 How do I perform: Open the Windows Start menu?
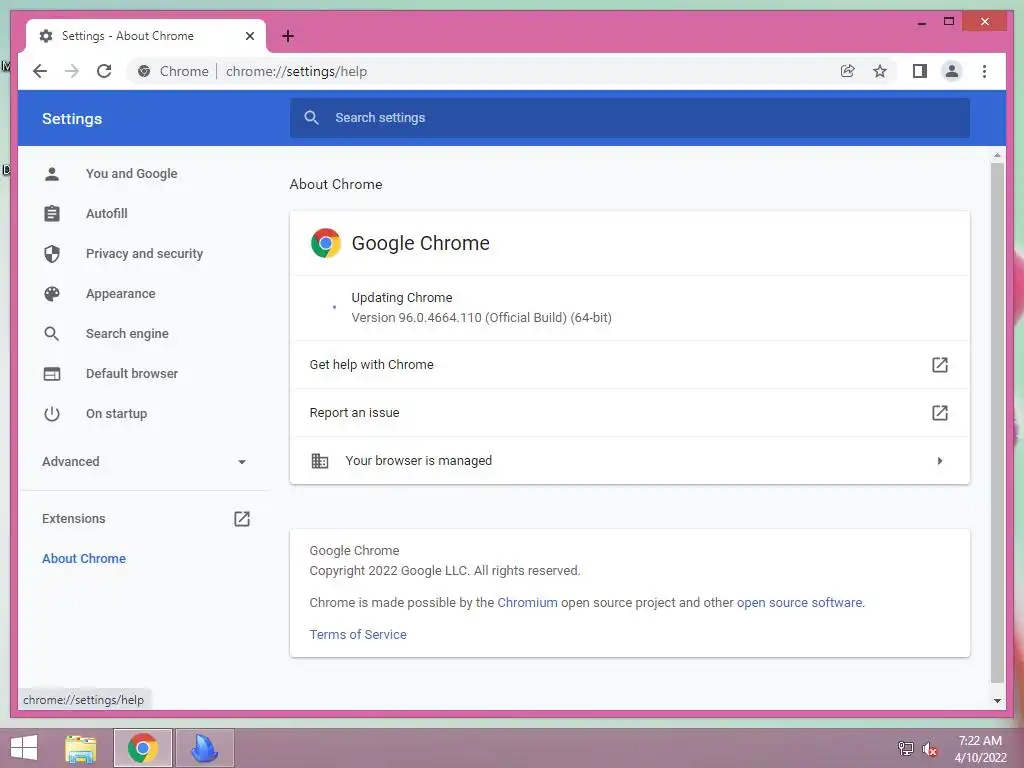24,748
